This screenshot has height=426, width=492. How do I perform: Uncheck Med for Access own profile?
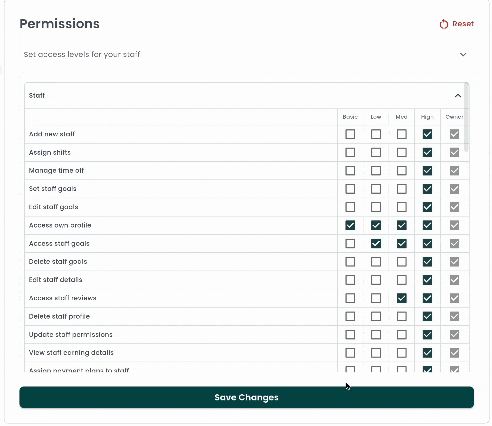click(x=402, y=225)
